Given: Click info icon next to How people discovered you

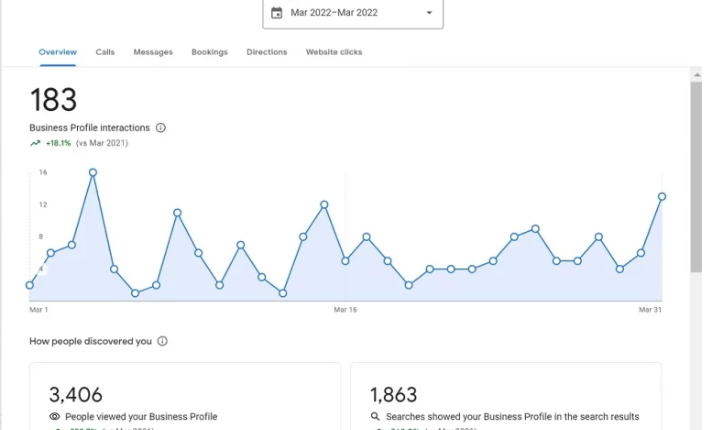Looking at the screenshot, I should (163, 341).
